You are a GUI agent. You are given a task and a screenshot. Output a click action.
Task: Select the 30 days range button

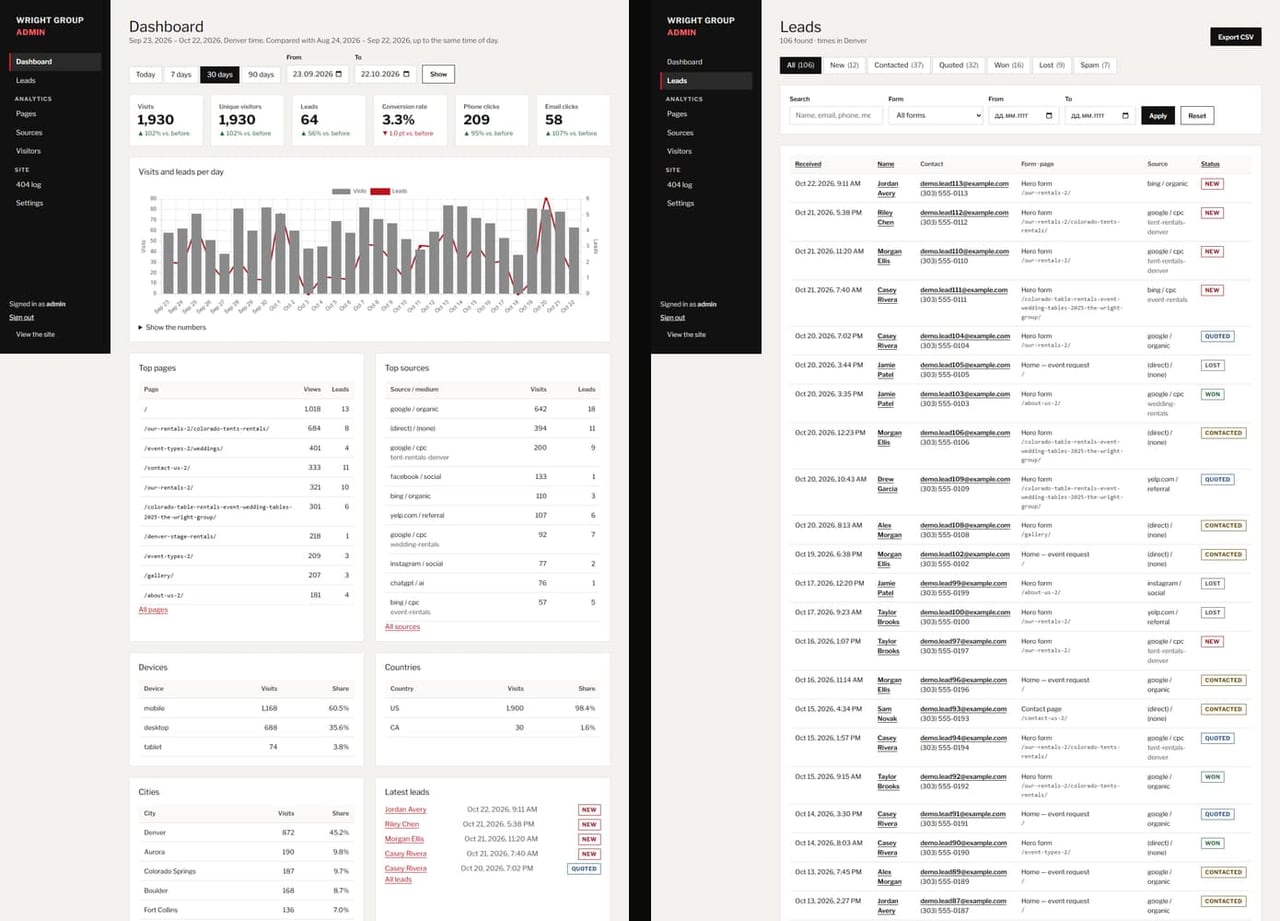pyautogui.click(x=218, y=74)
